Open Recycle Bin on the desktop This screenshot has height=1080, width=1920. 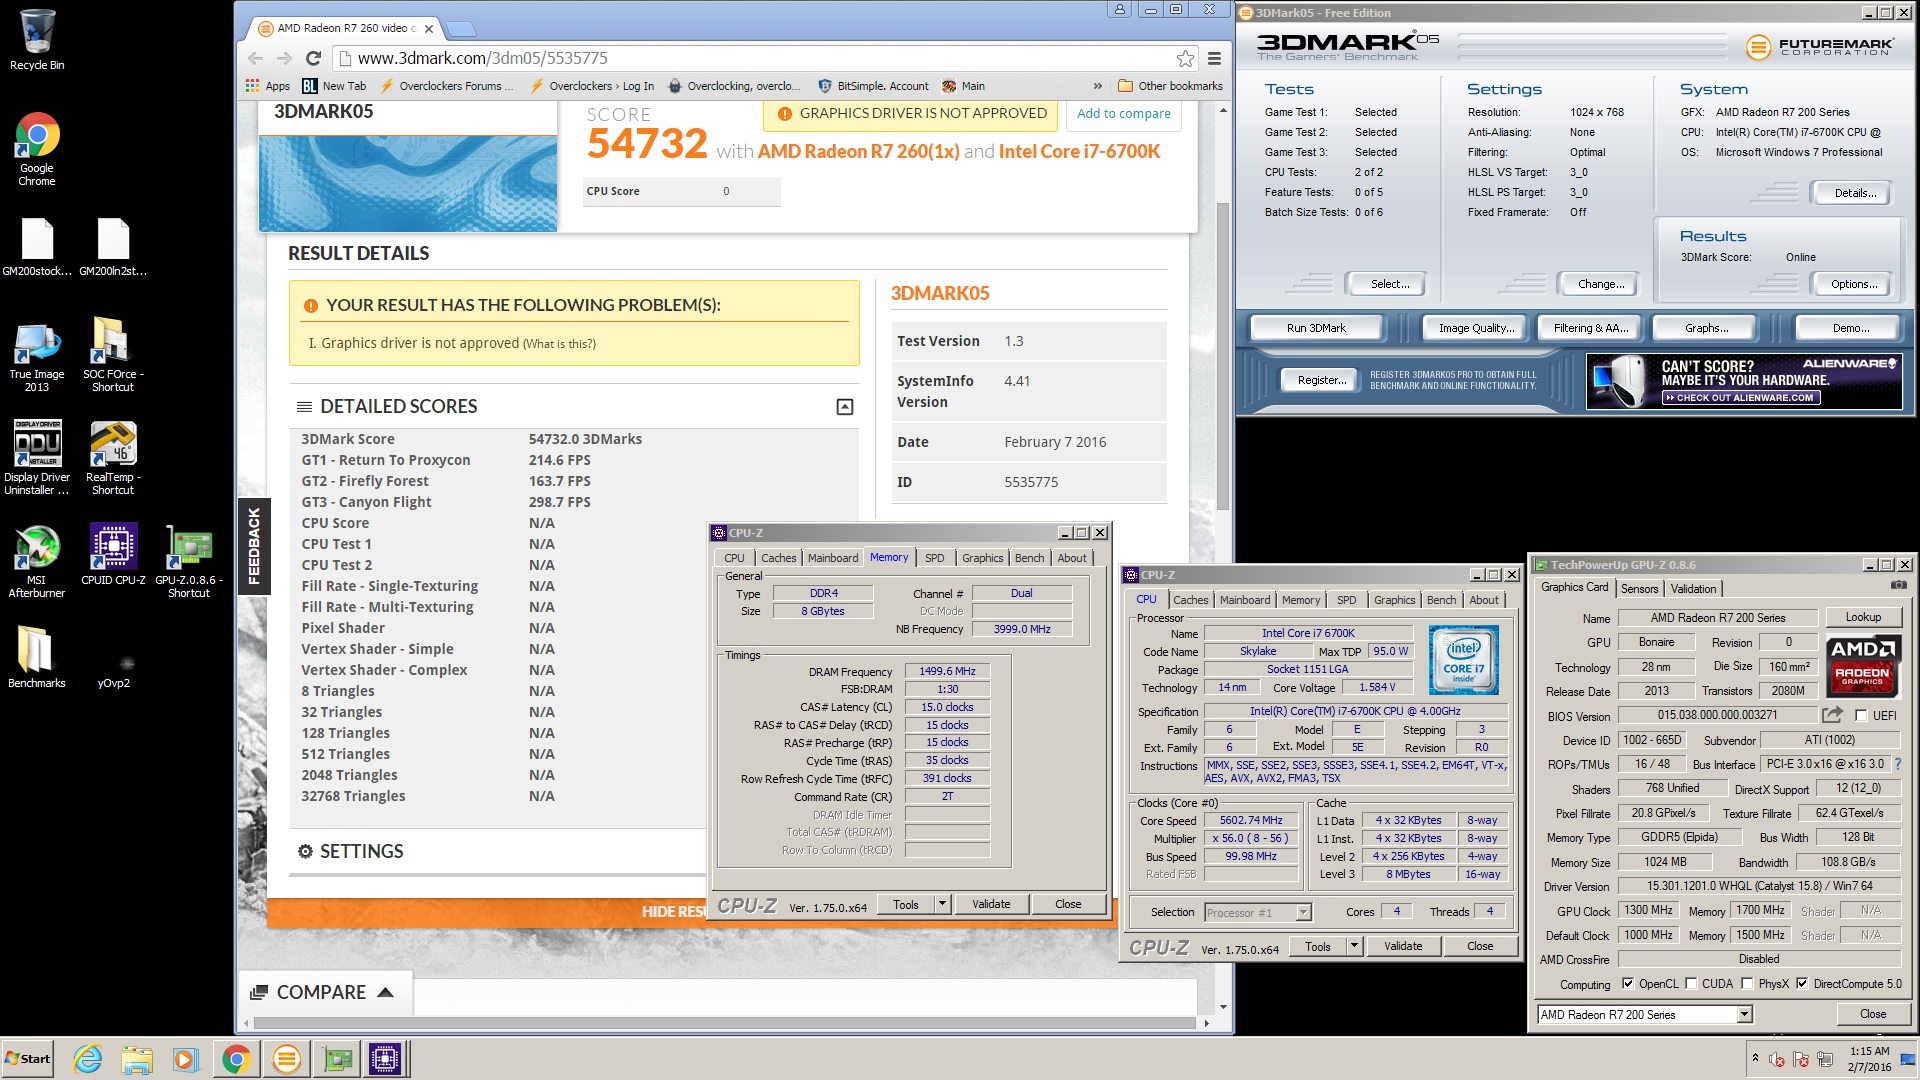point(37,40)
